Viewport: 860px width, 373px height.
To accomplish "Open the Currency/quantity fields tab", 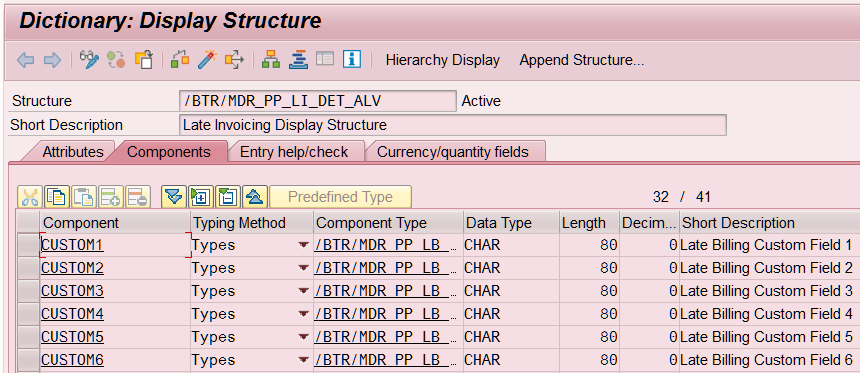I will (x=452, y=152).
